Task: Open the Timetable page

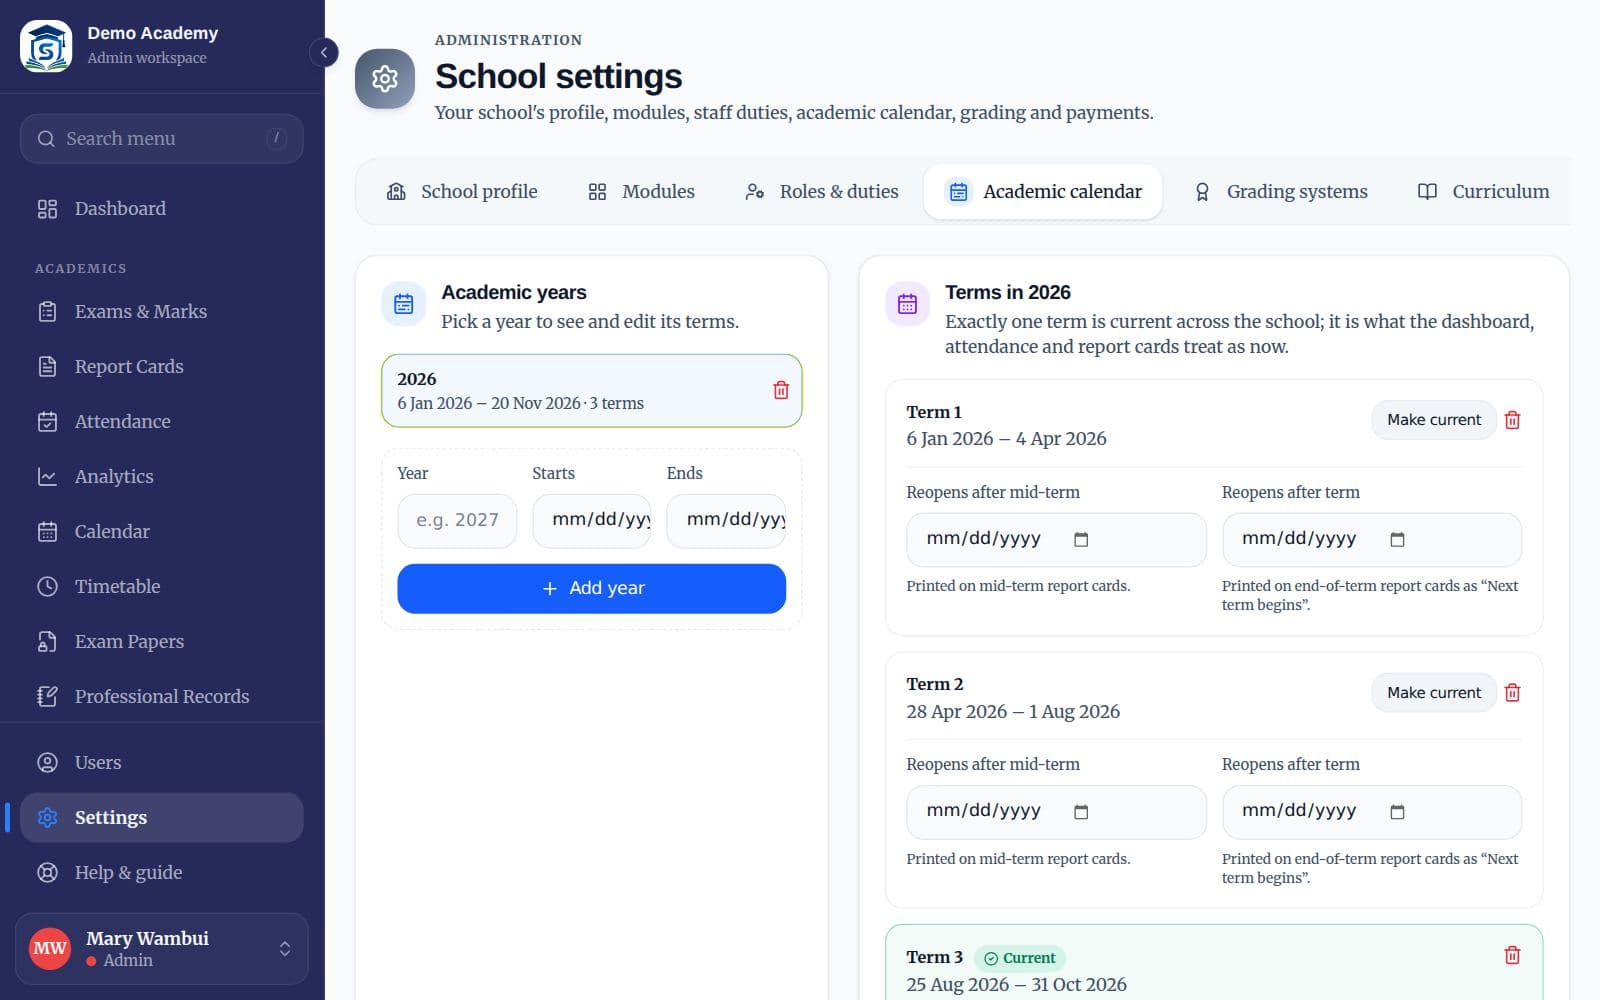Action: click(x=161, y=587)
